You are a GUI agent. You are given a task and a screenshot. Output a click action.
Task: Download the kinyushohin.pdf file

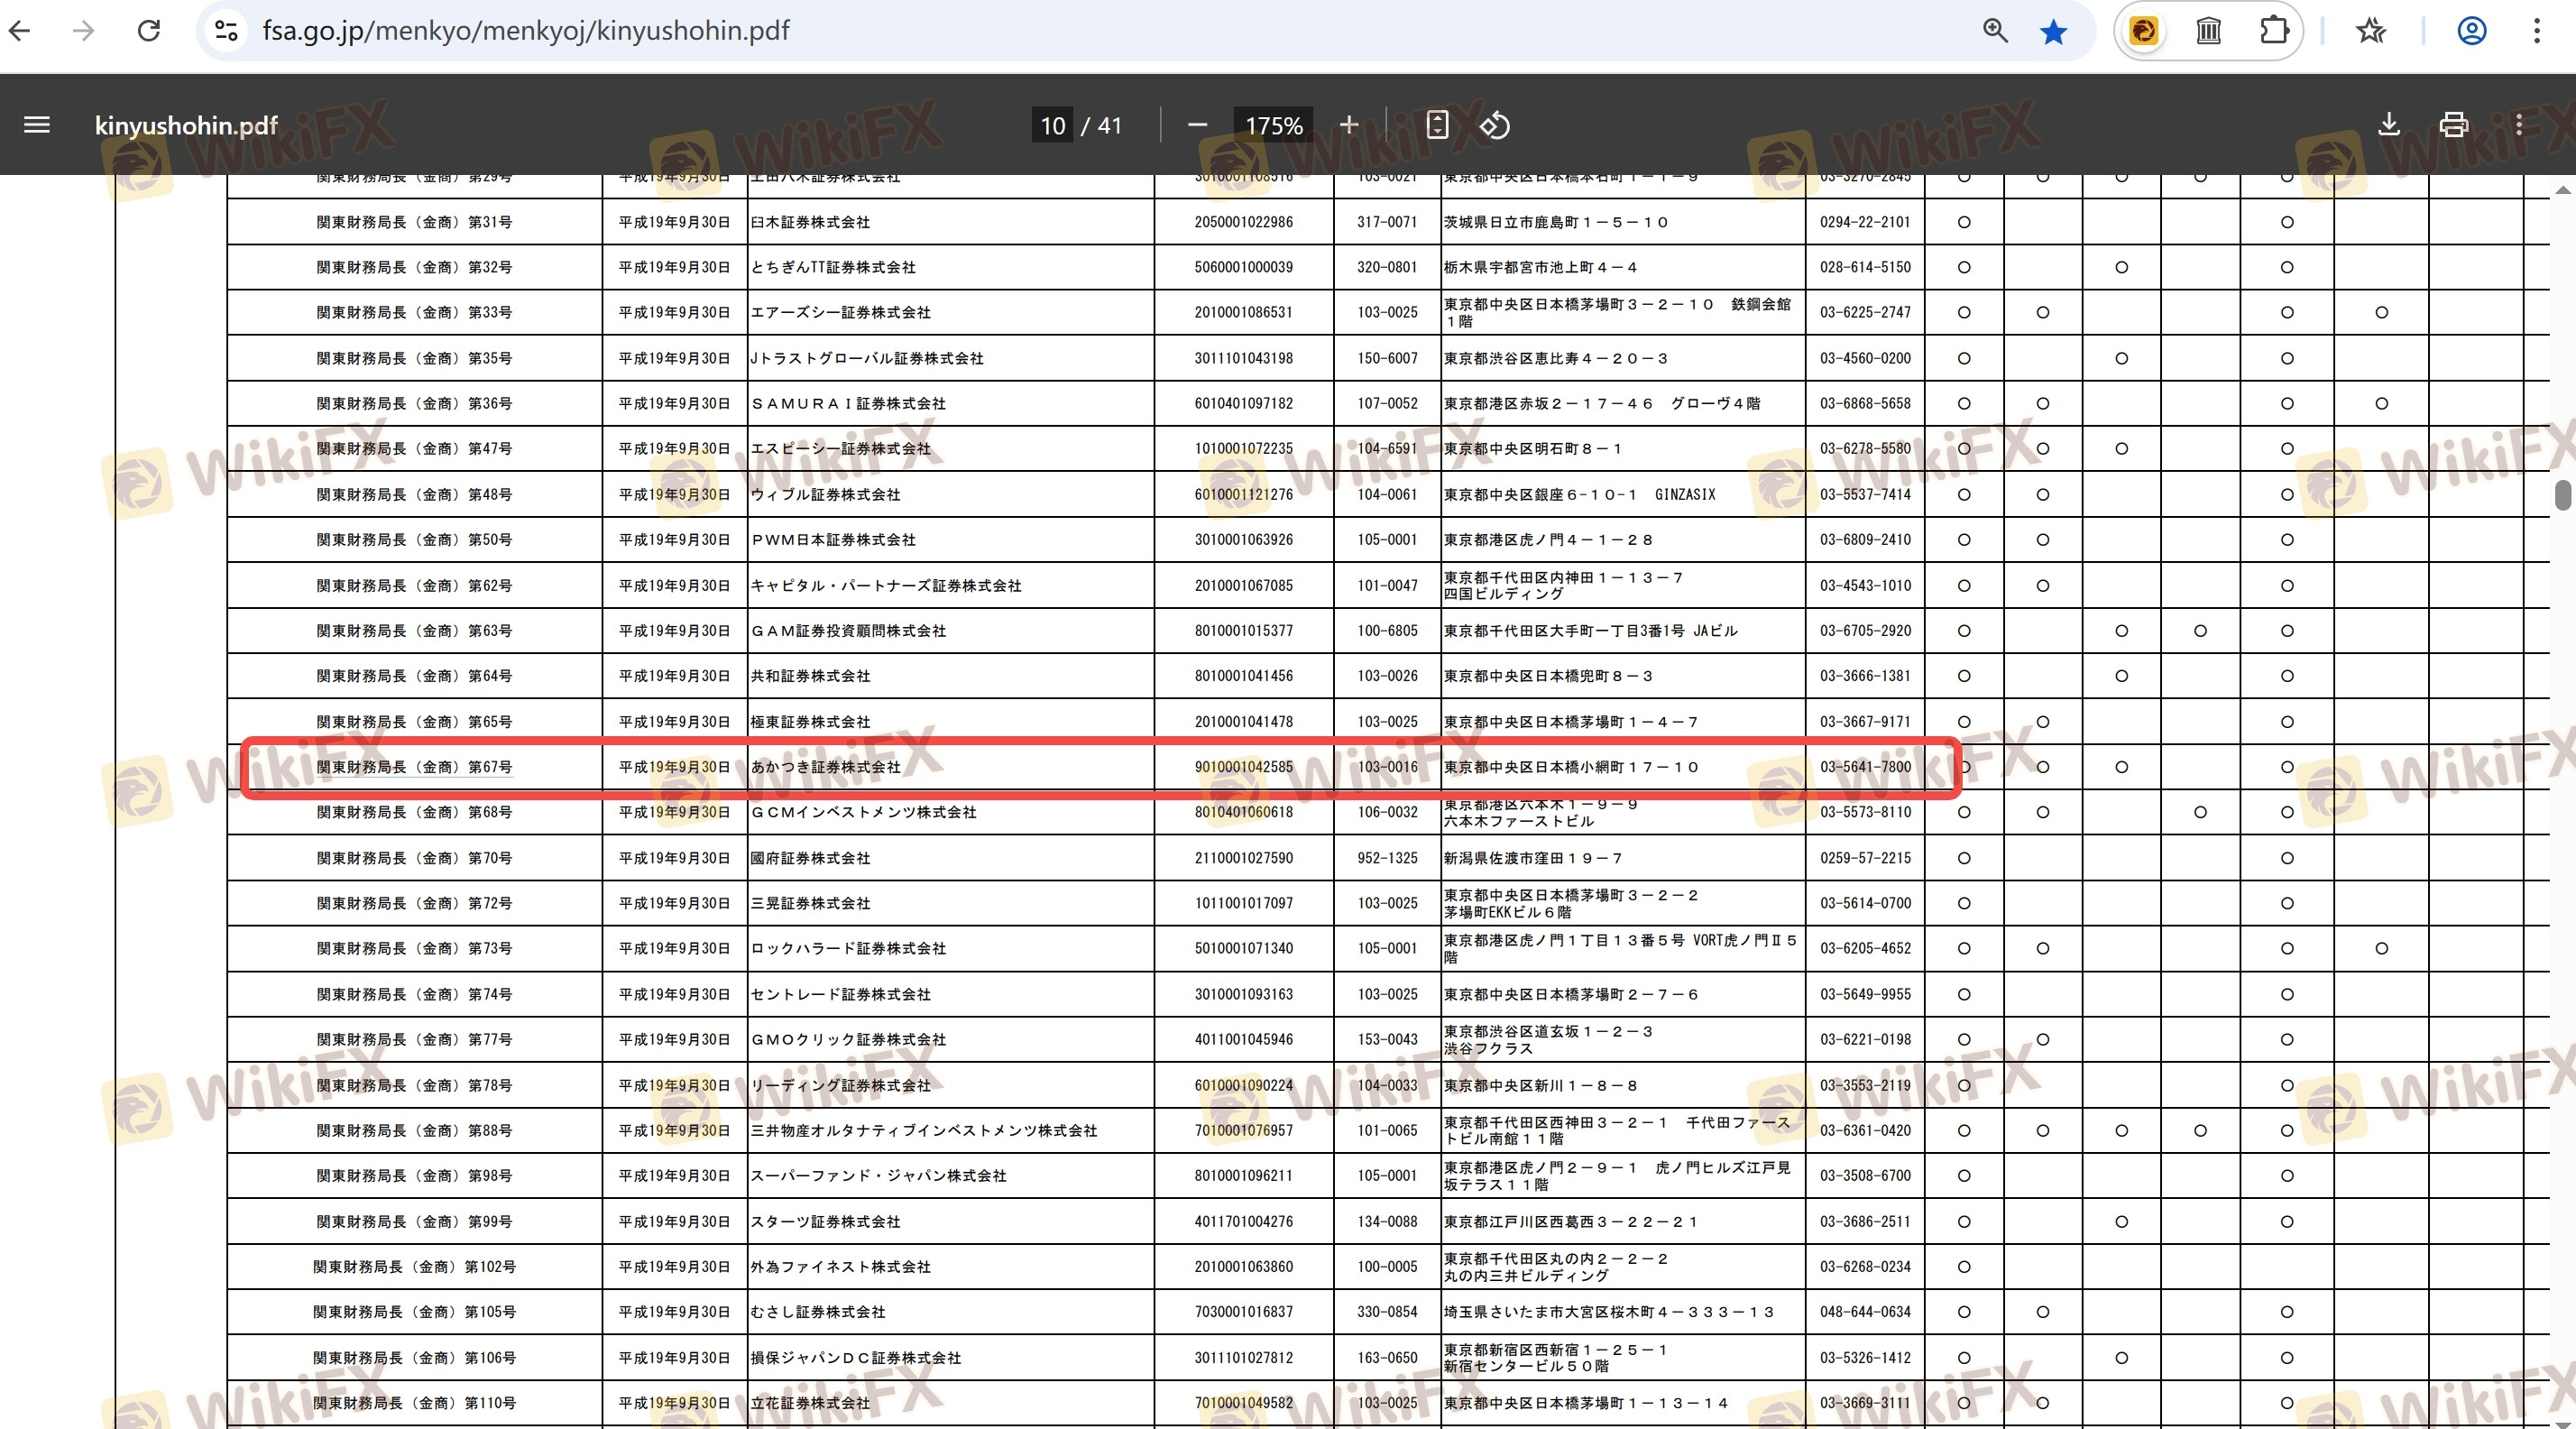[2389, 125]
